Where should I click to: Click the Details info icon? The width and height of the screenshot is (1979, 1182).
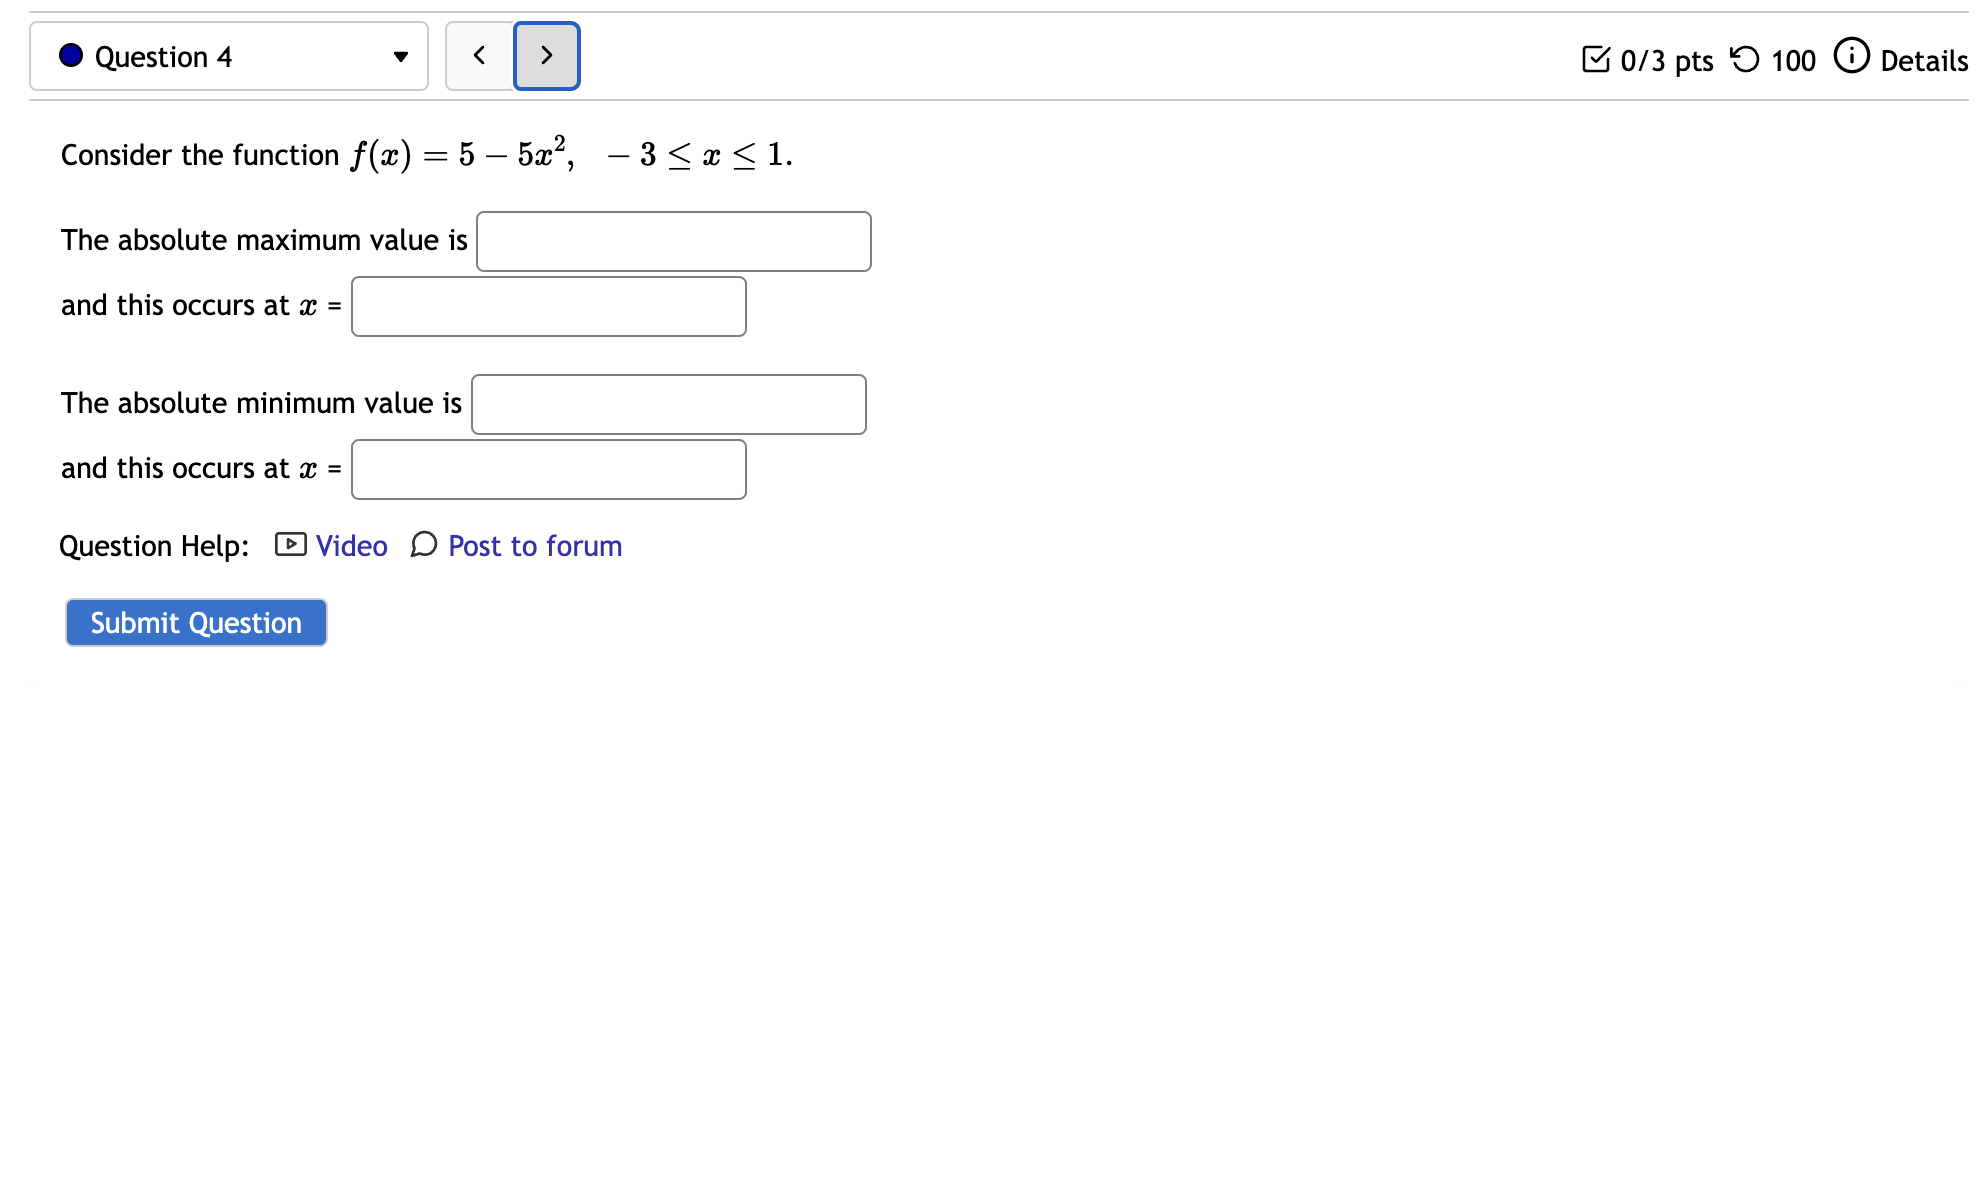pyautogui.click(x=1853, y=57)
